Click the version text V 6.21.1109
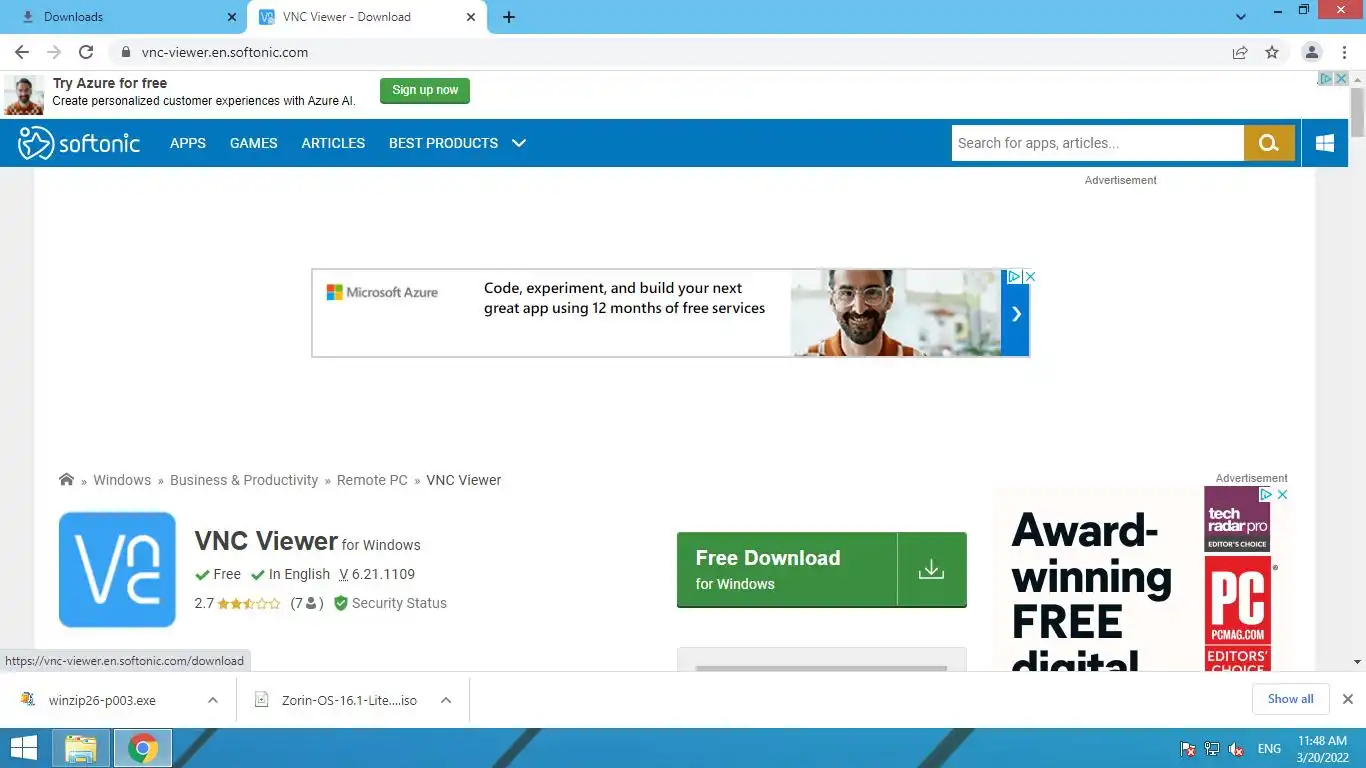Screen dimensions: 1366x768 (x=377, y=574)
